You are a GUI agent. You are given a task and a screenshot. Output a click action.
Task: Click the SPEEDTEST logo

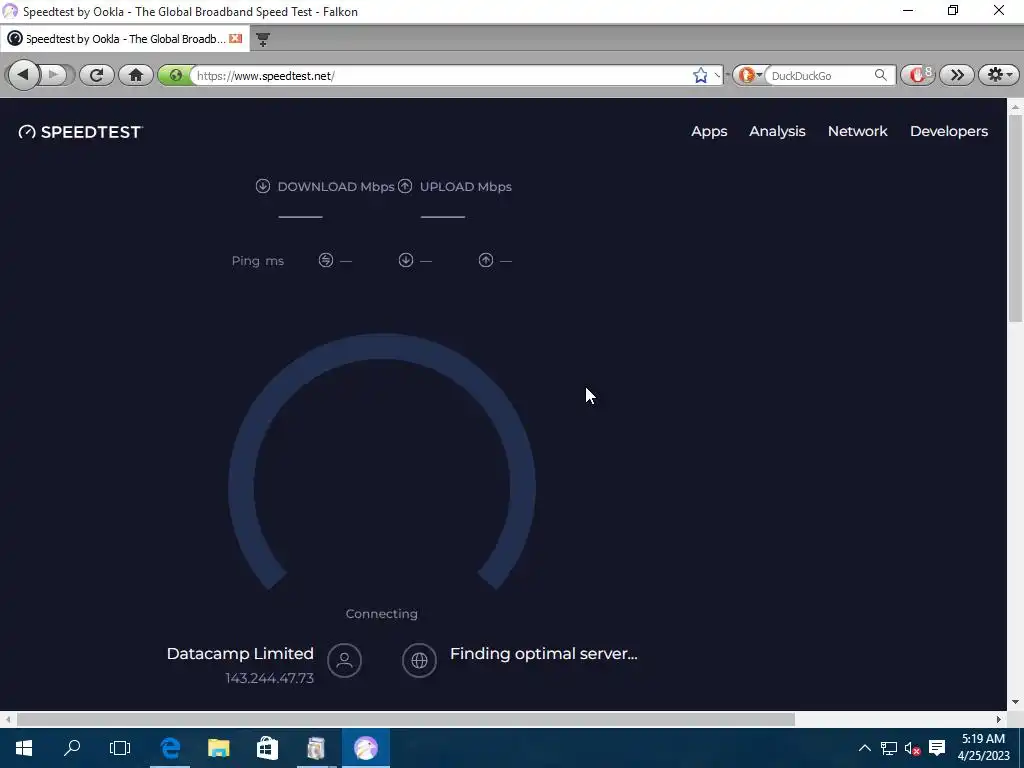point(80,132)
